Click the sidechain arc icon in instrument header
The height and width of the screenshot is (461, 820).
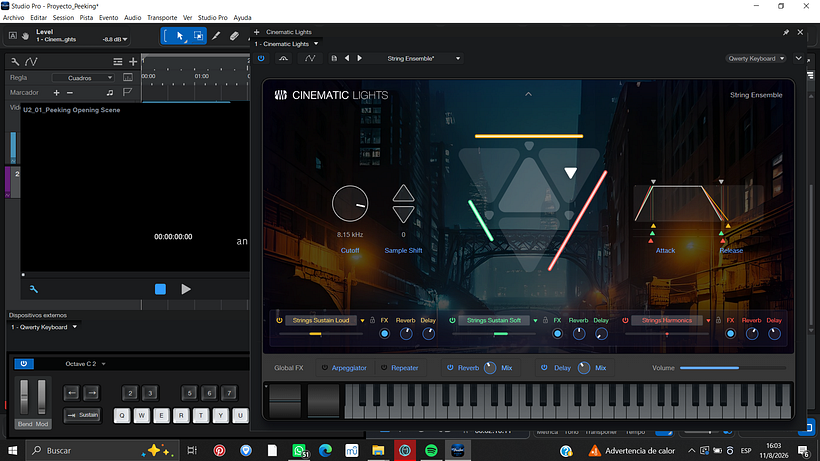[x=283, y=59]
